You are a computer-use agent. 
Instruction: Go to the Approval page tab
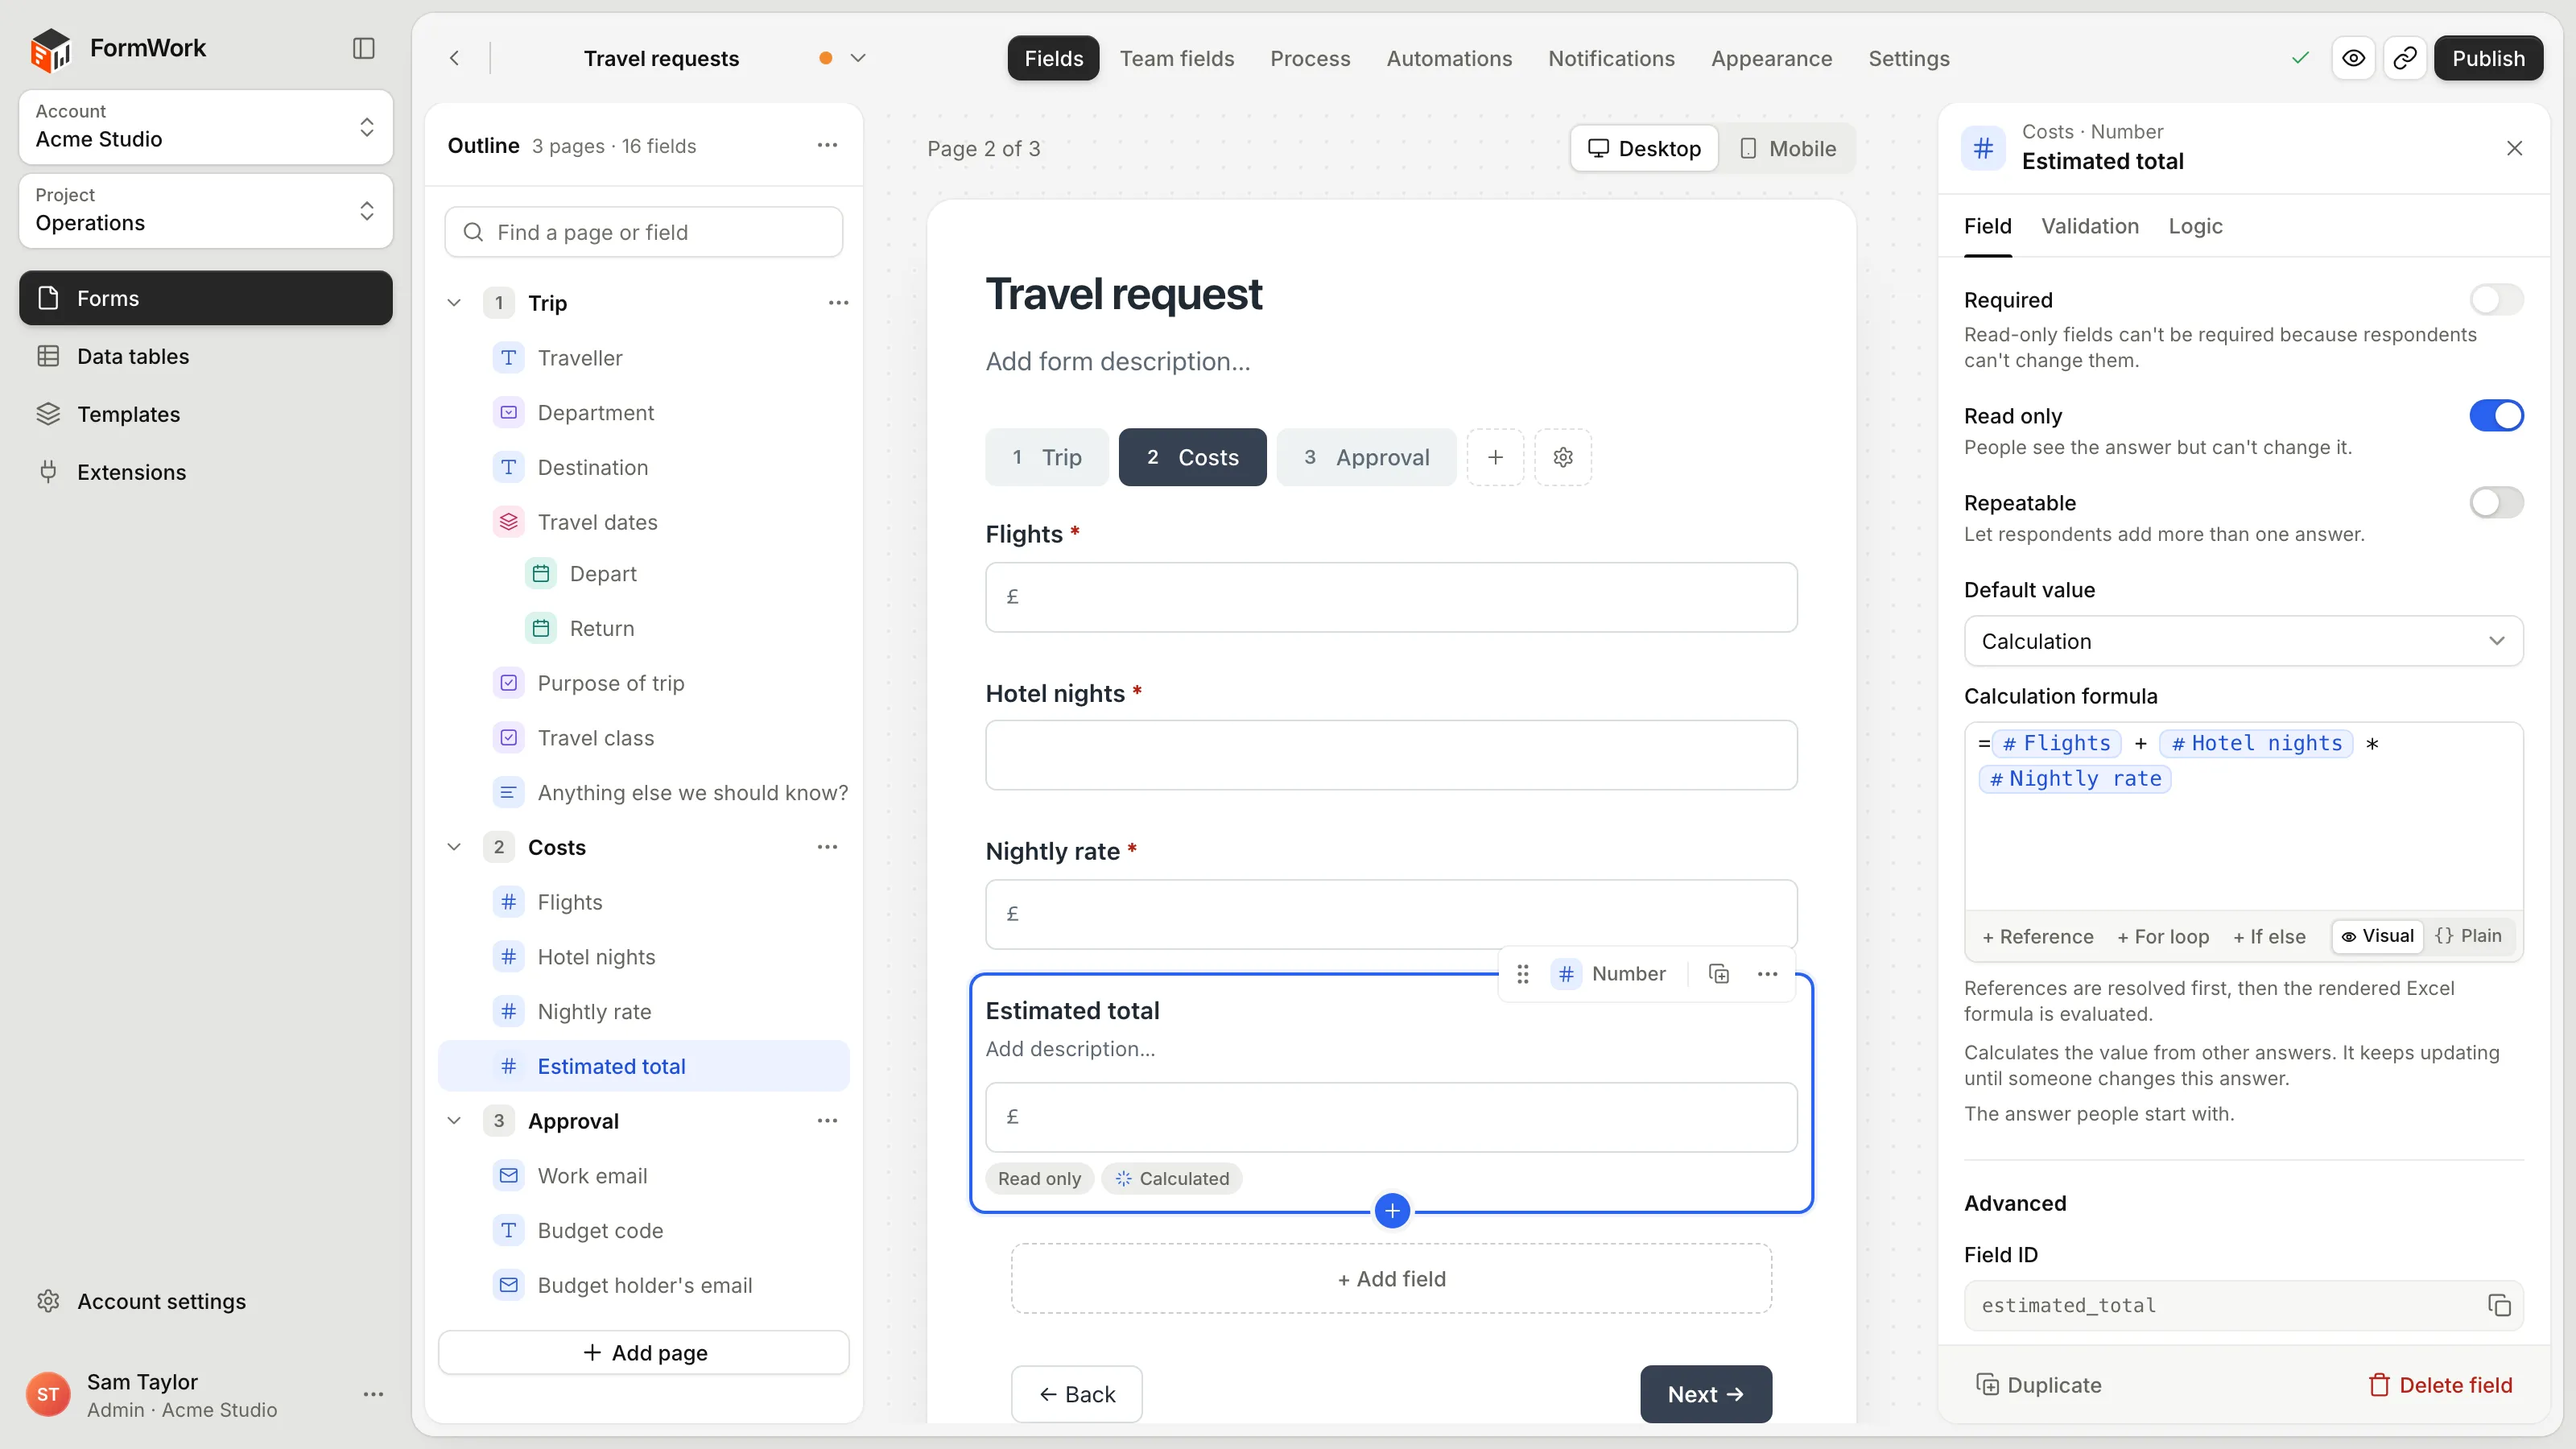[x=1366, y=457]
